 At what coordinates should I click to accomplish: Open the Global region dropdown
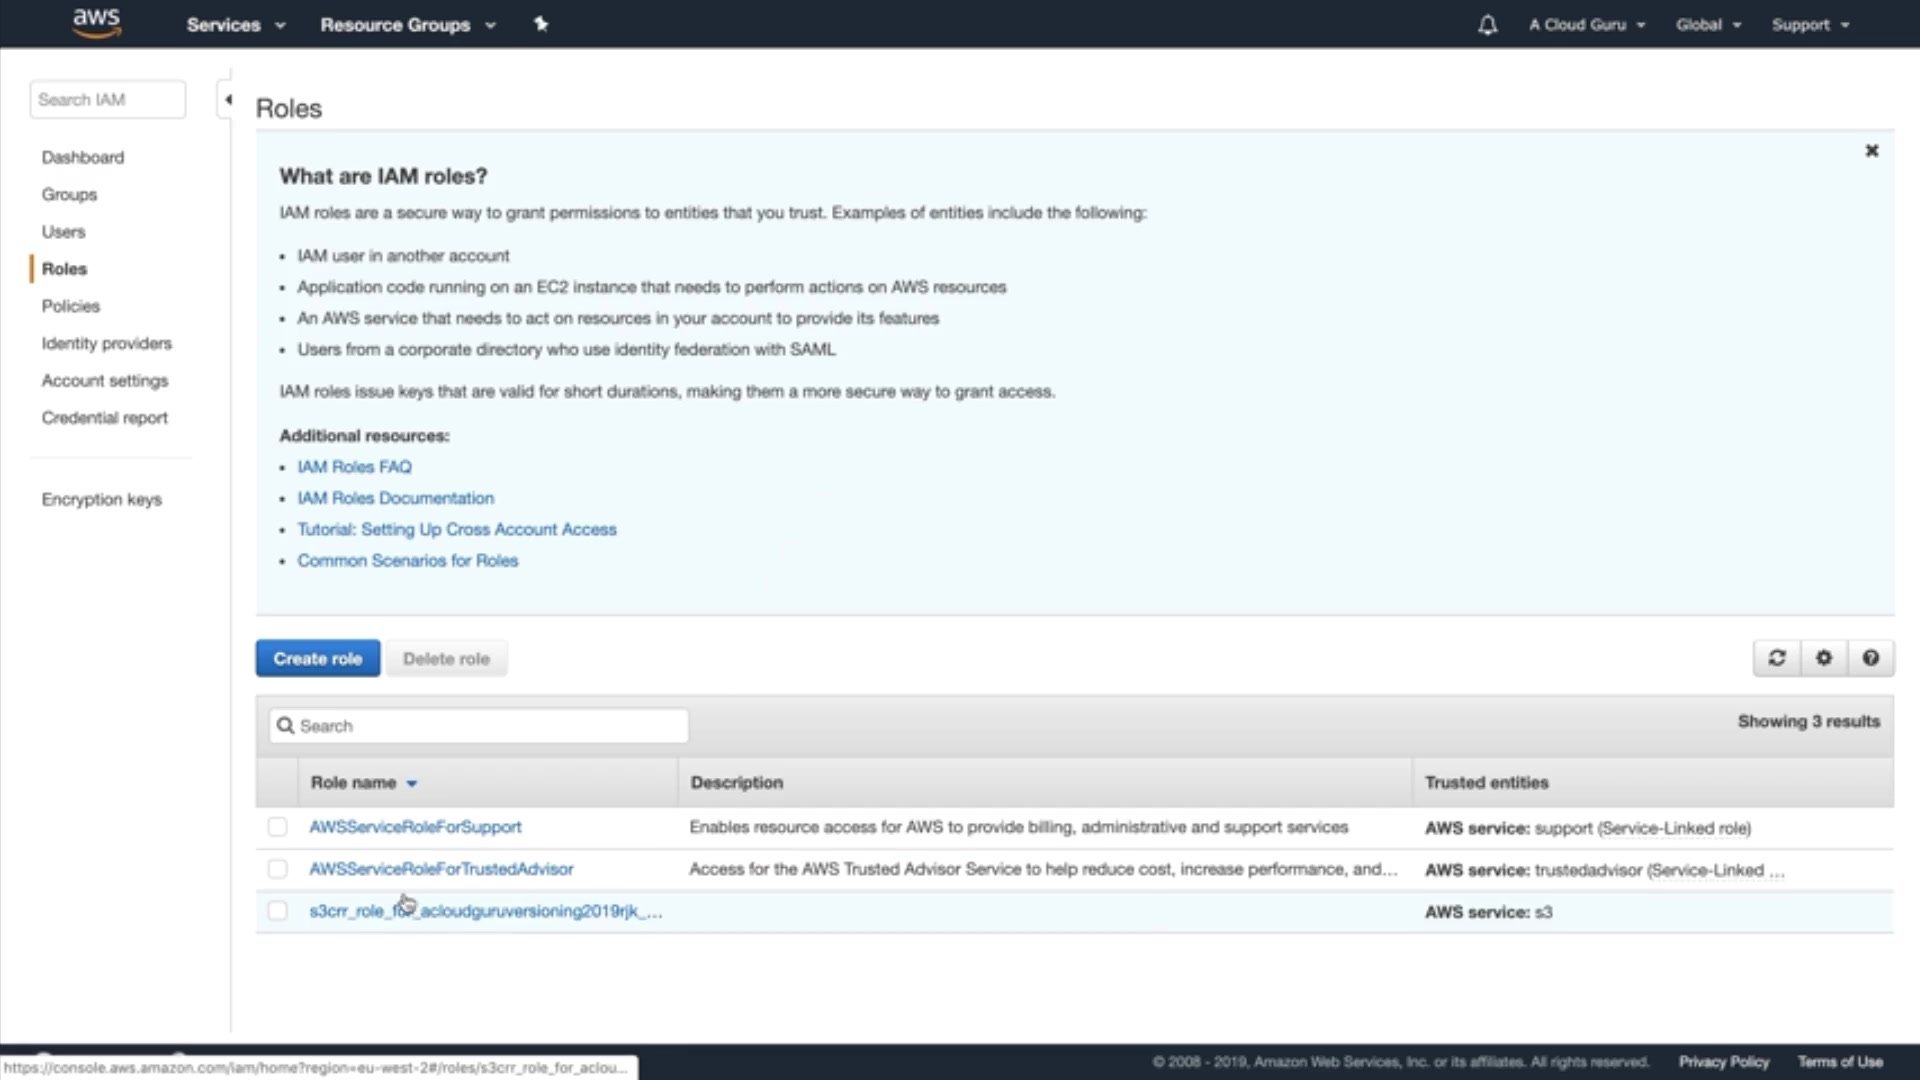(1708, 25)
